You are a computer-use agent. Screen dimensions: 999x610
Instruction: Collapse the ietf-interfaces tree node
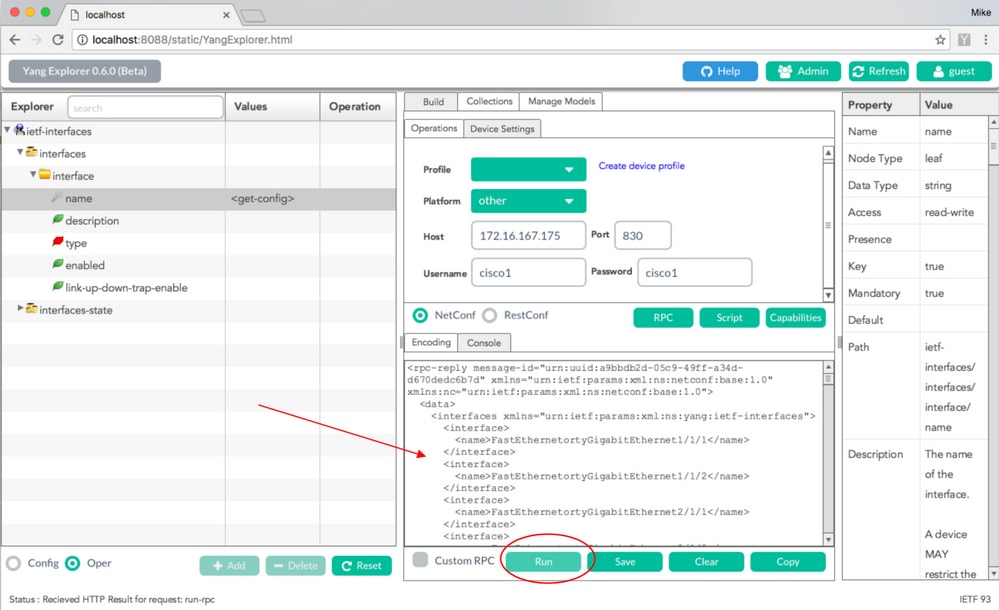[7, 129]
